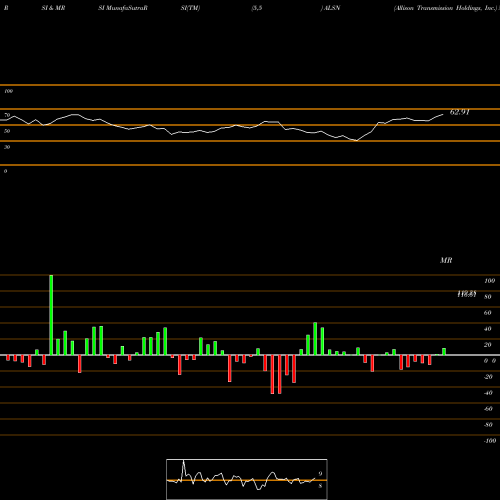Click the '80' label on MR axis
The image size is (500, 500).
coord(488,297)
